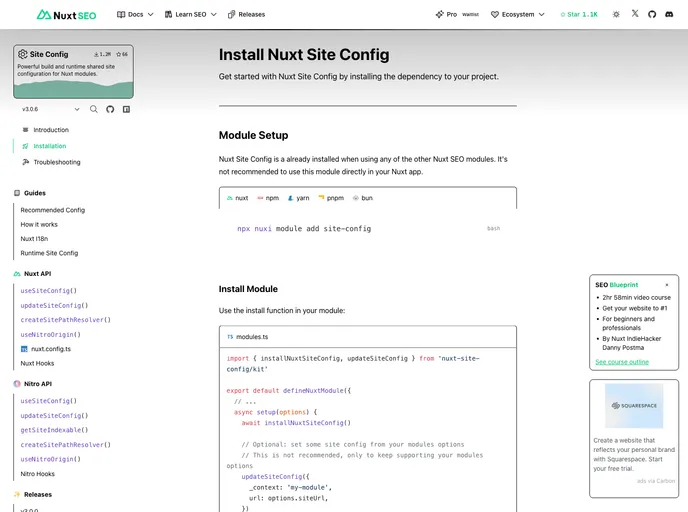Viewport: 688px width, 512px height.
Task: Click the Nuxt API section icon
Action: click(17, 274)
